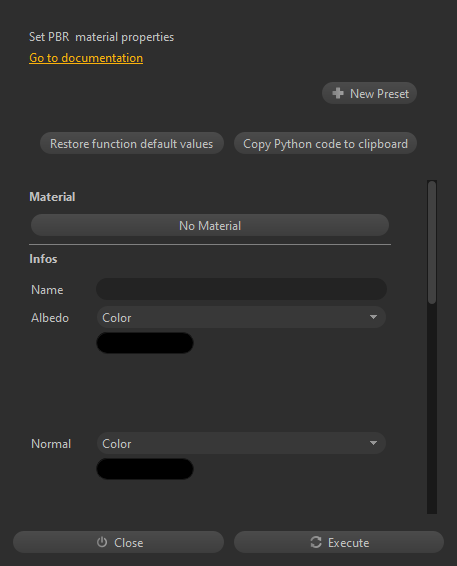Choose a material via No Material button
The image size is (457, 566).
coord(210,225)
